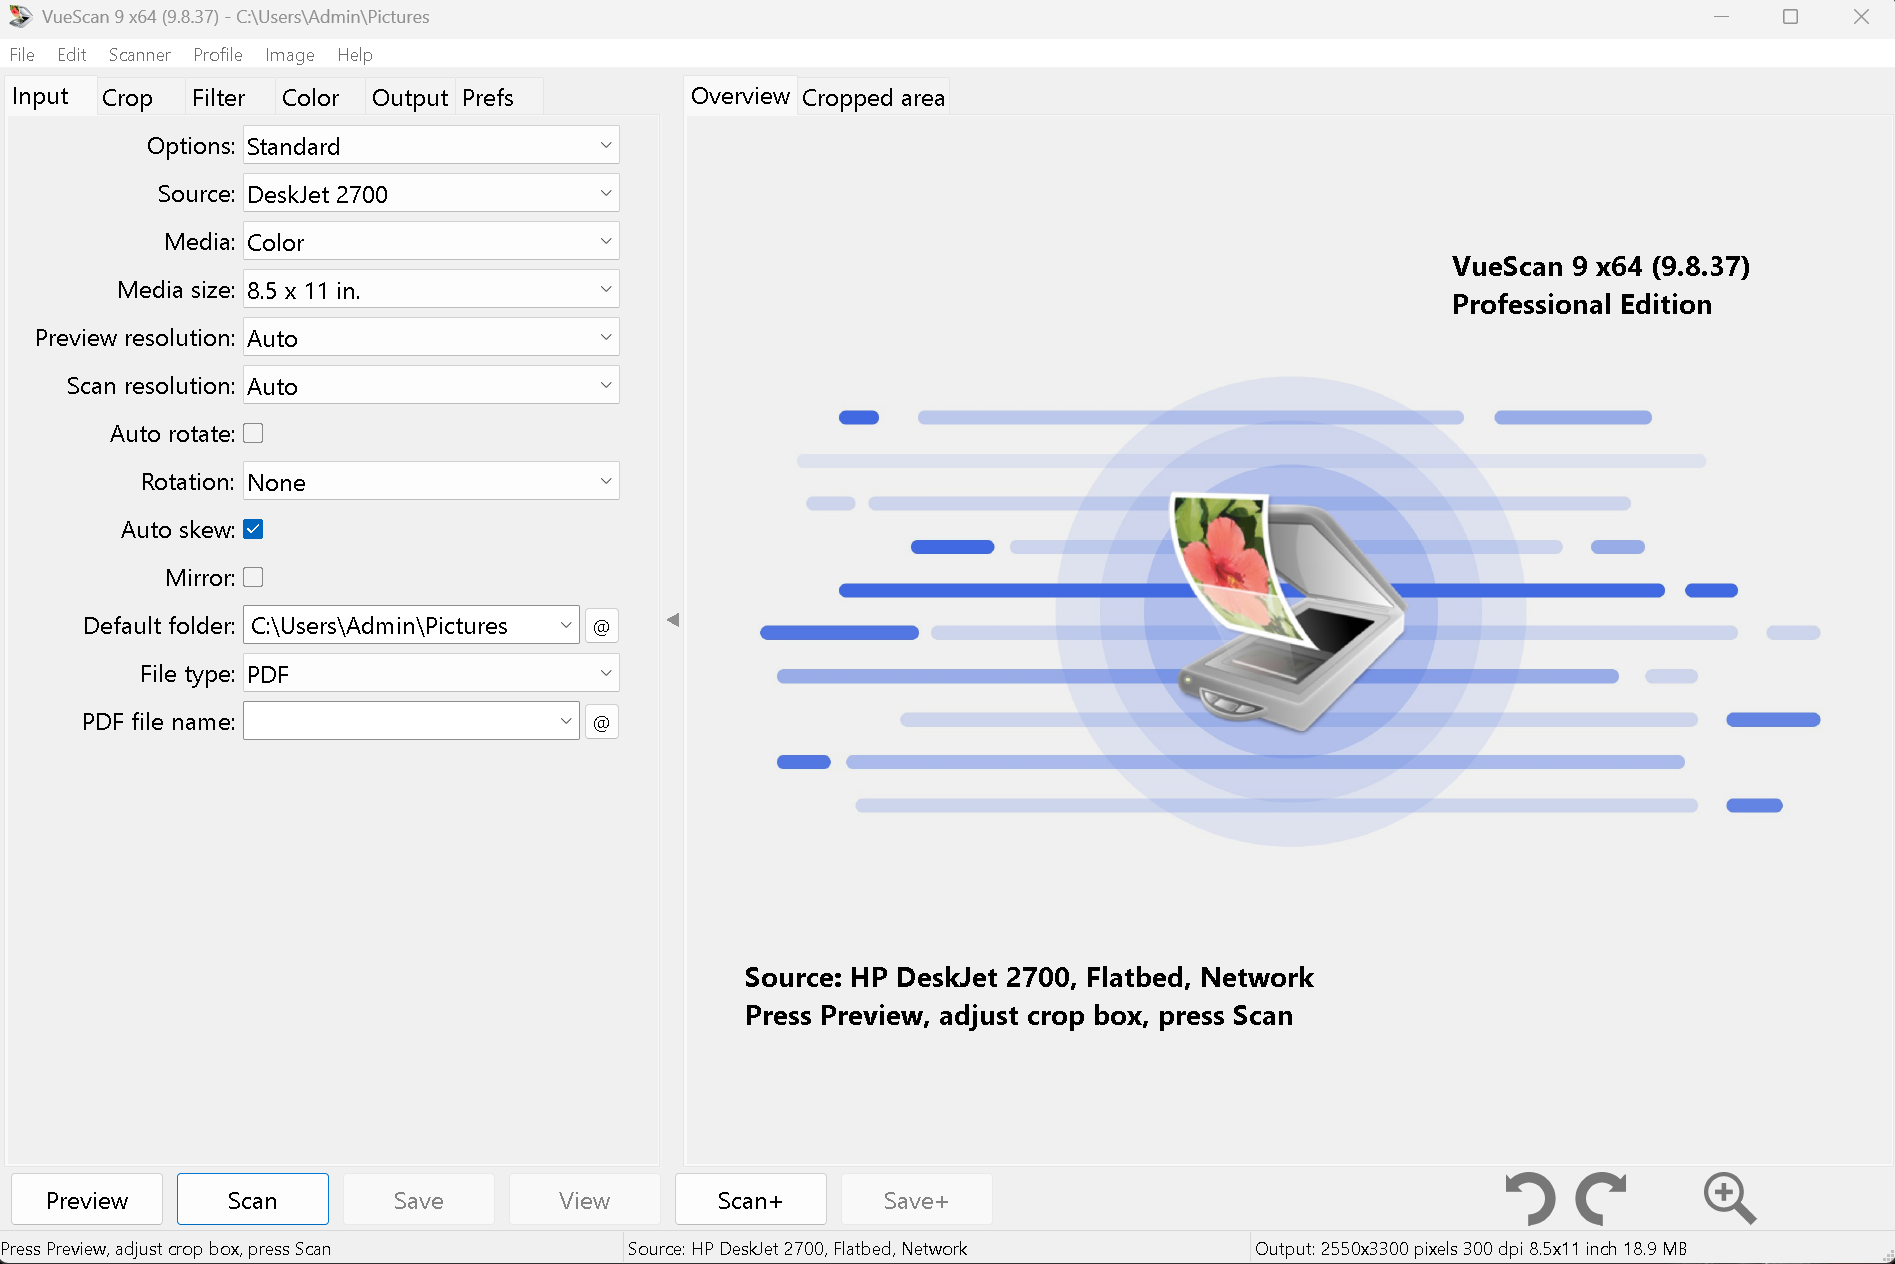The image size is (1895, 1264).
Task: Expand the Media size dropdown
Action: [431, 289]
